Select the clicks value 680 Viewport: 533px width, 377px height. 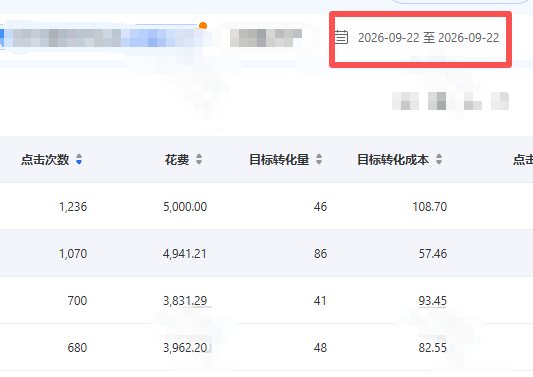[x=77, y=348]
